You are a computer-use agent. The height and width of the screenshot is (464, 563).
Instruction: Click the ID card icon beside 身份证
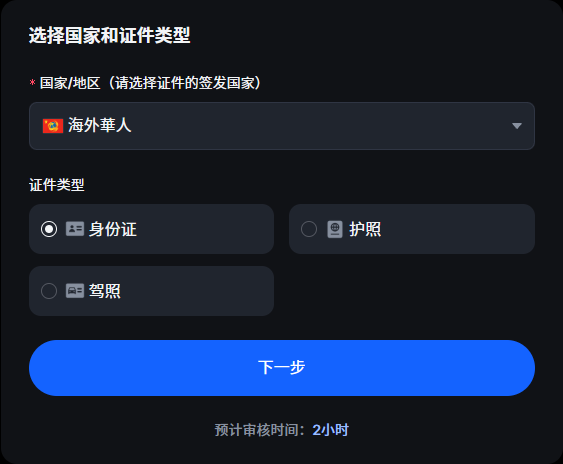(75, 229)
